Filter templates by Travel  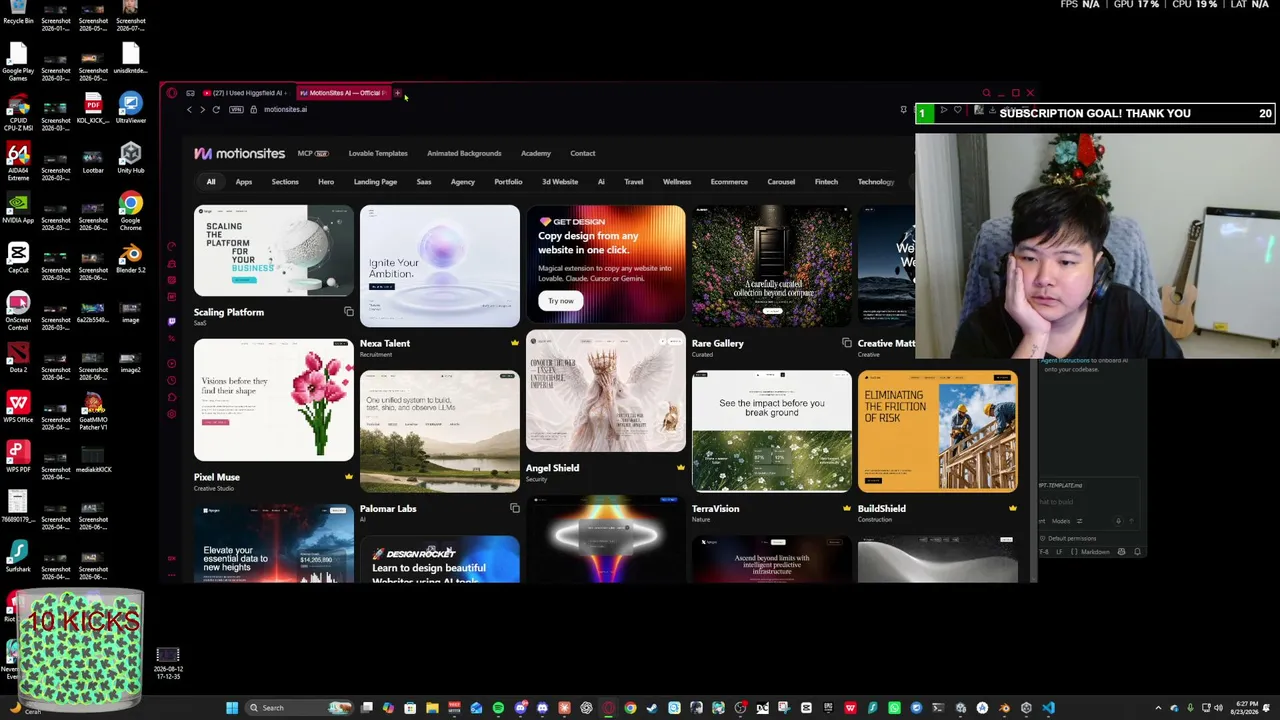[634, 182]
